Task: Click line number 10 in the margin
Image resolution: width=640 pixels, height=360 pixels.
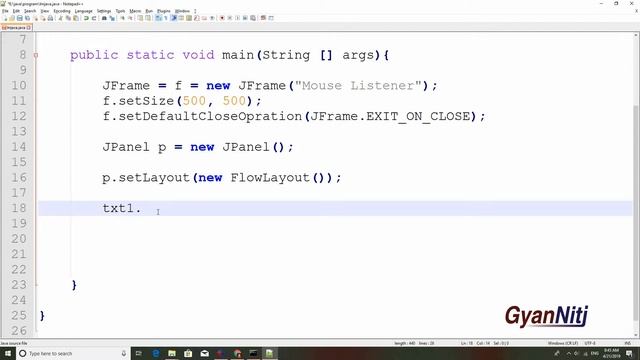Action: point(19,85)
